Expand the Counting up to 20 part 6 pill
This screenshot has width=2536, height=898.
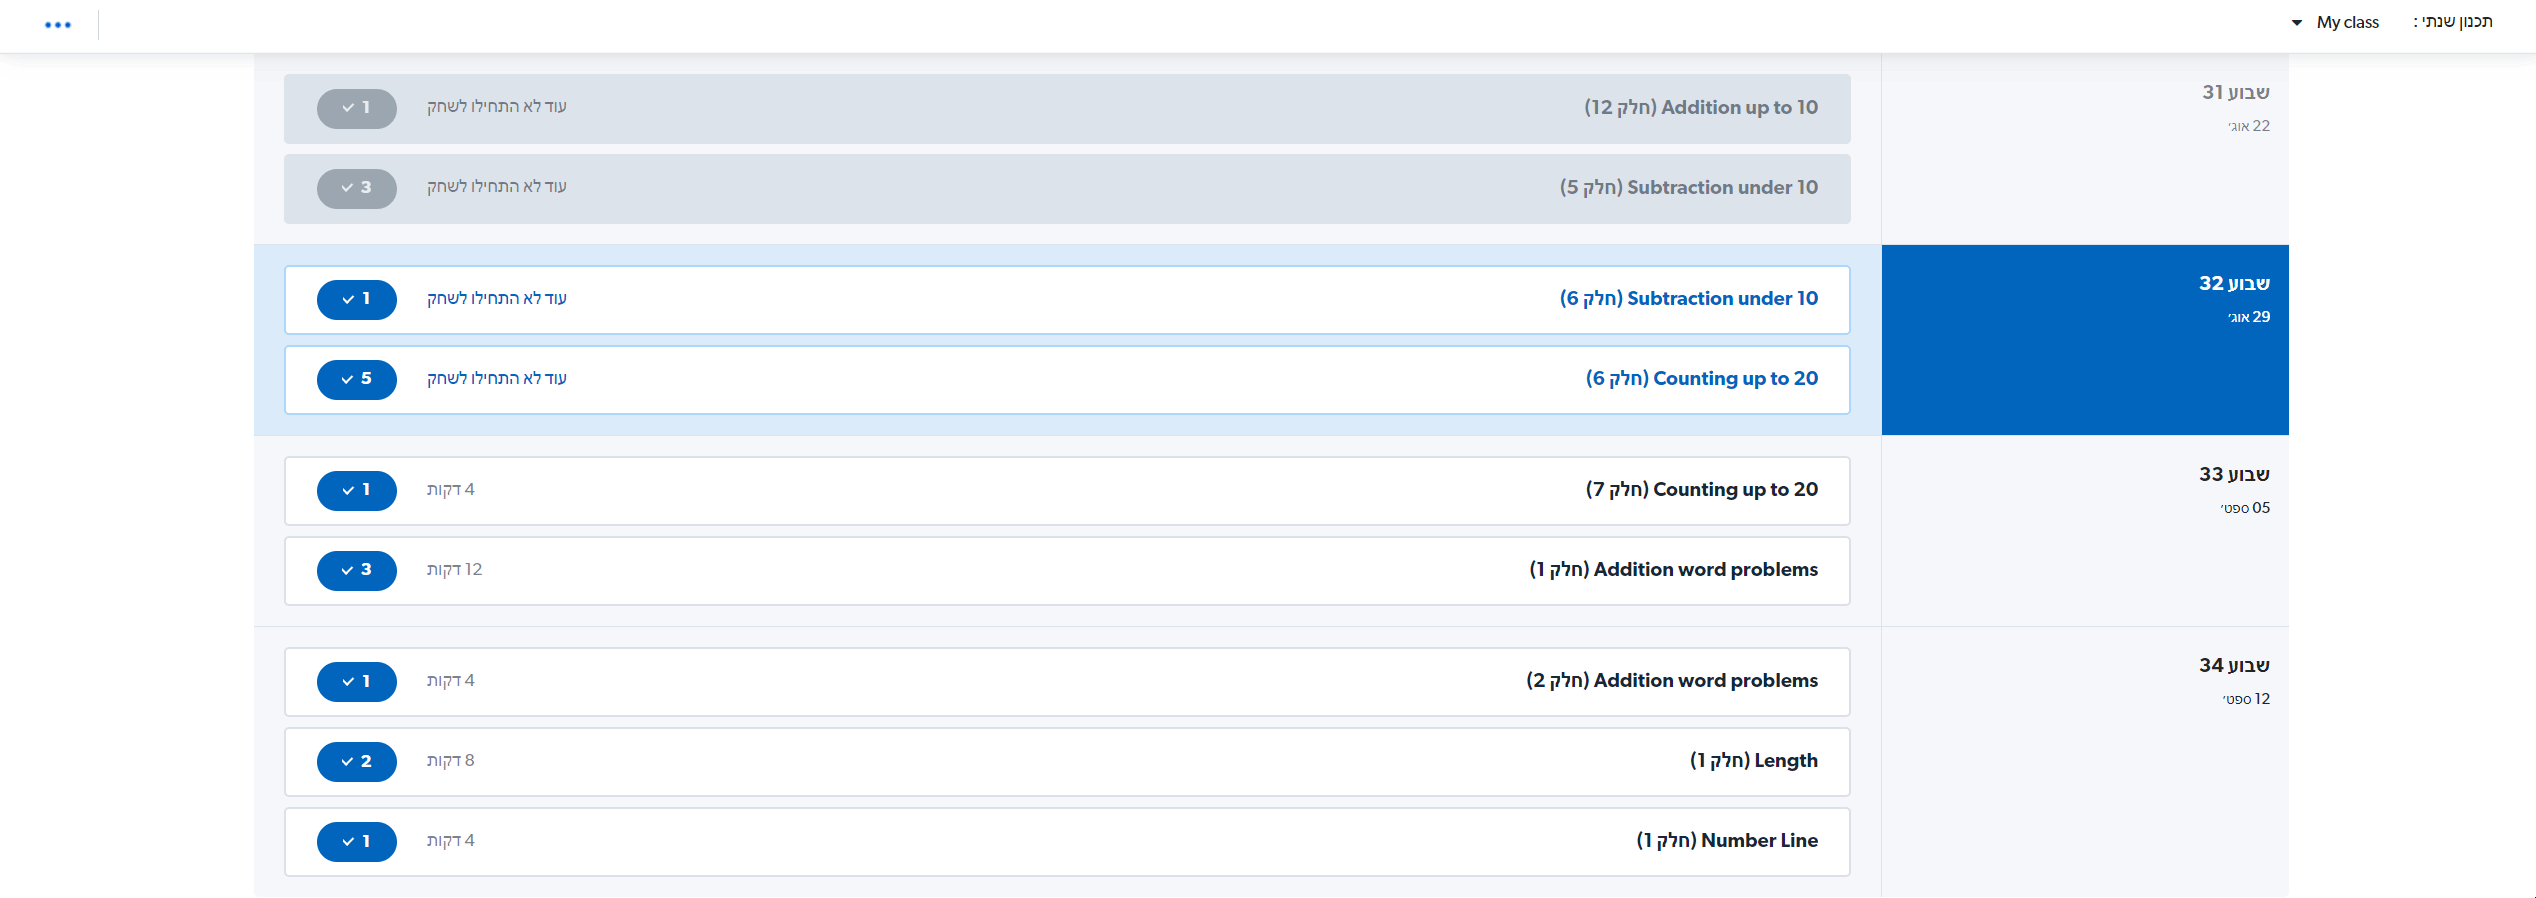coord(357,379)
